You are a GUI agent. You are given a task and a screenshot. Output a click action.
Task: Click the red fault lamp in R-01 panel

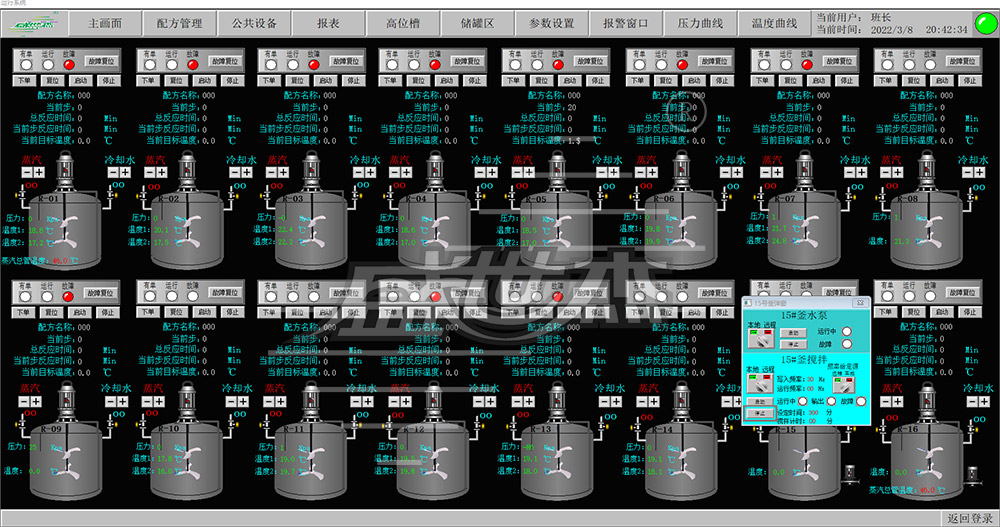coord(69,64)
